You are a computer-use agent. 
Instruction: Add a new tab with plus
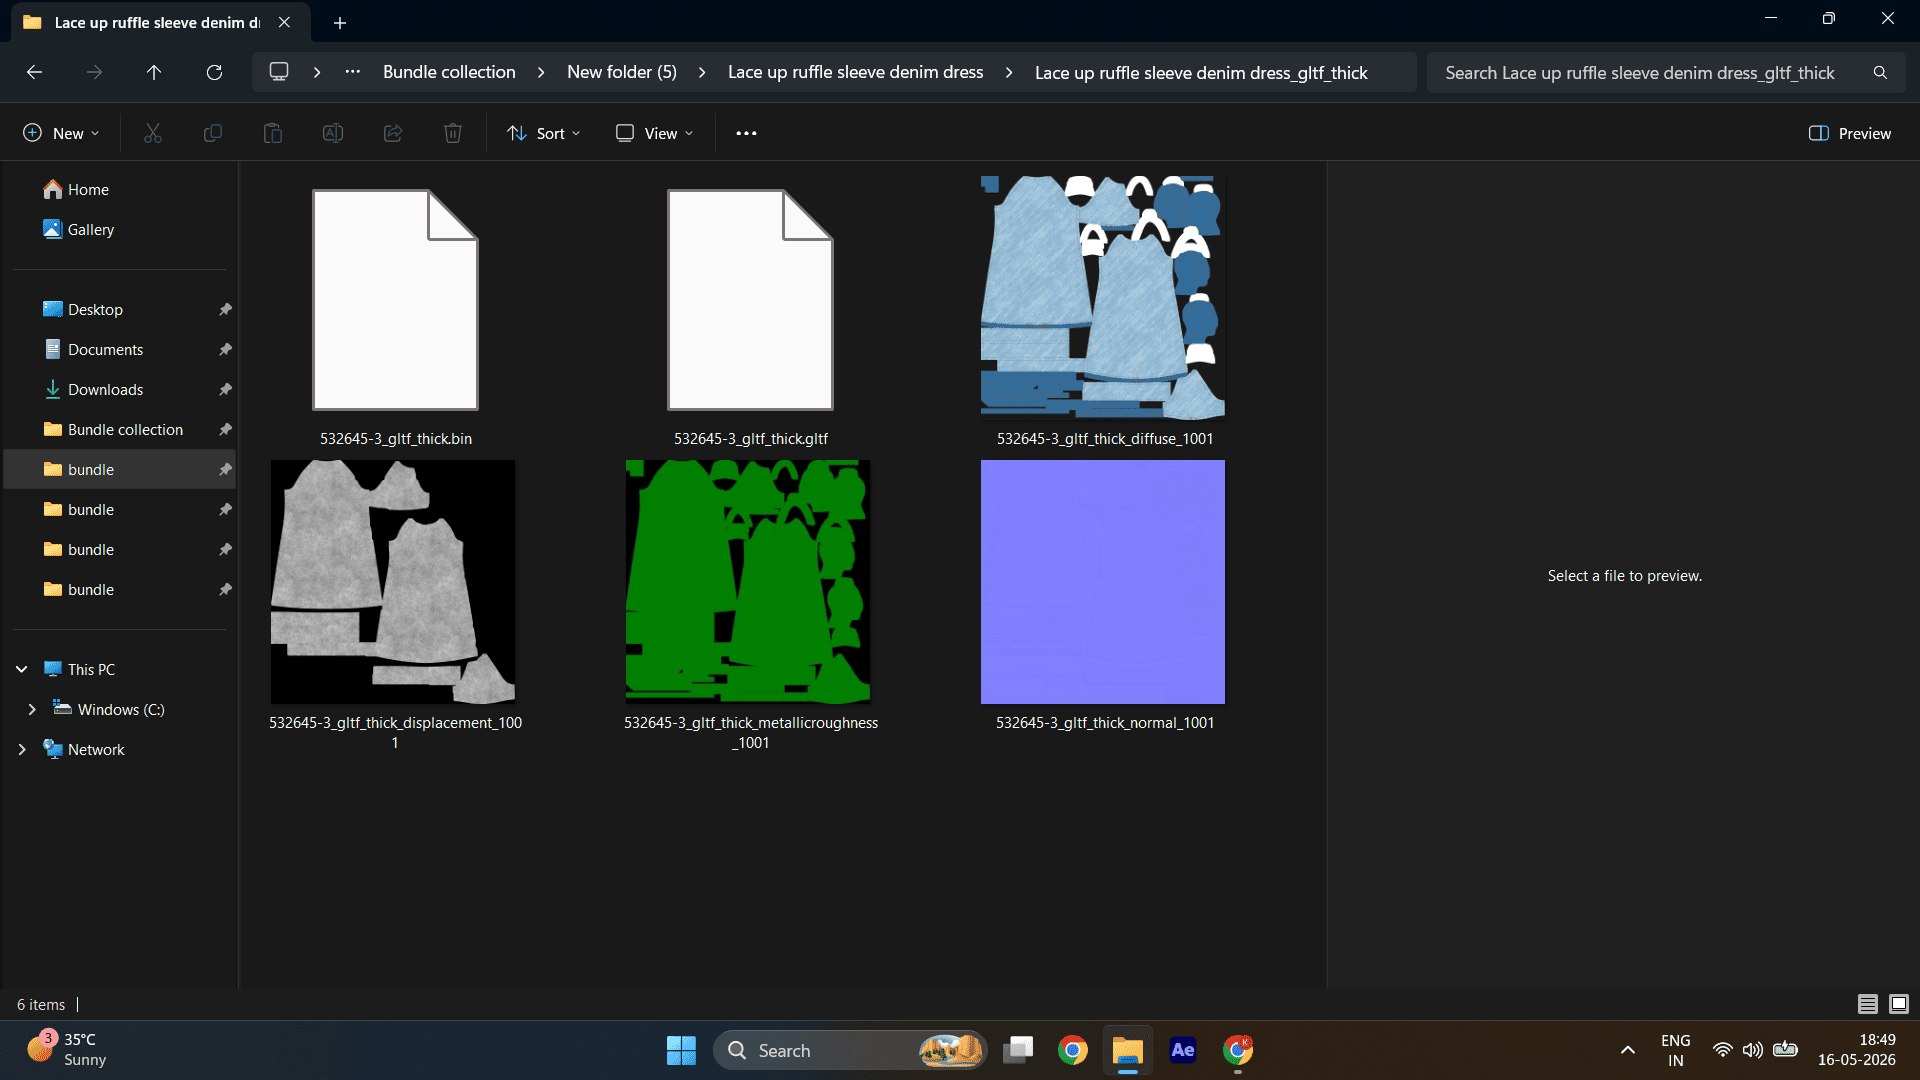tap(340, 22)
